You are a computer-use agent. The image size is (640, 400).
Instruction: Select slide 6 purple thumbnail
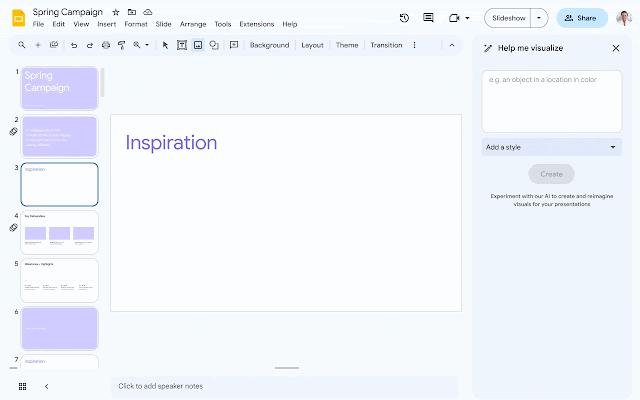click(x=60, y=329)
